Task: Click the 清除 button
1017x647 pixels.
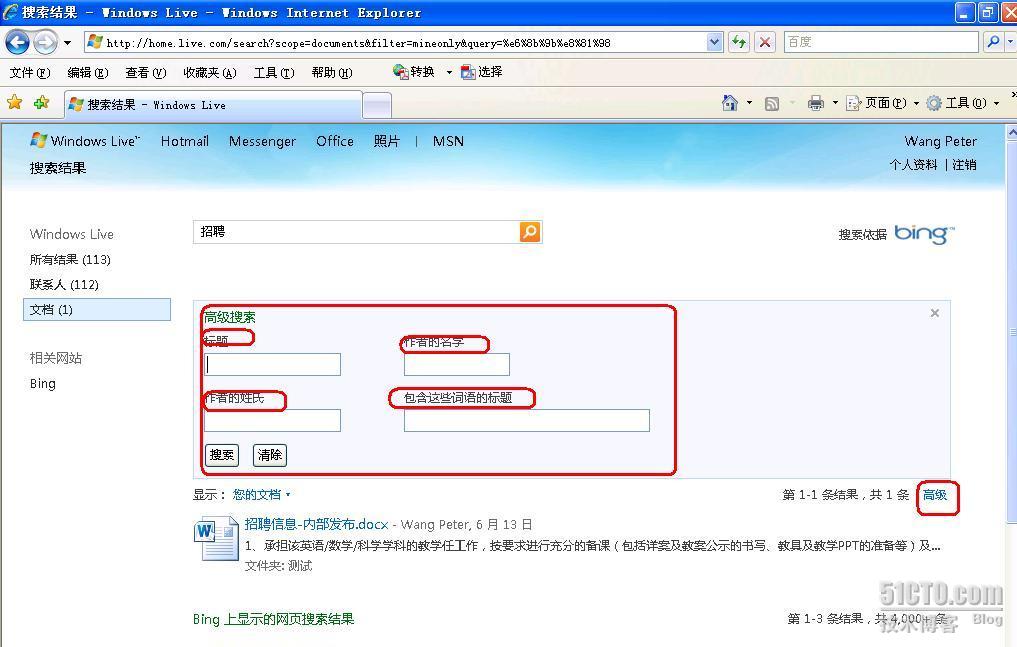Action: tap(269, 455)
